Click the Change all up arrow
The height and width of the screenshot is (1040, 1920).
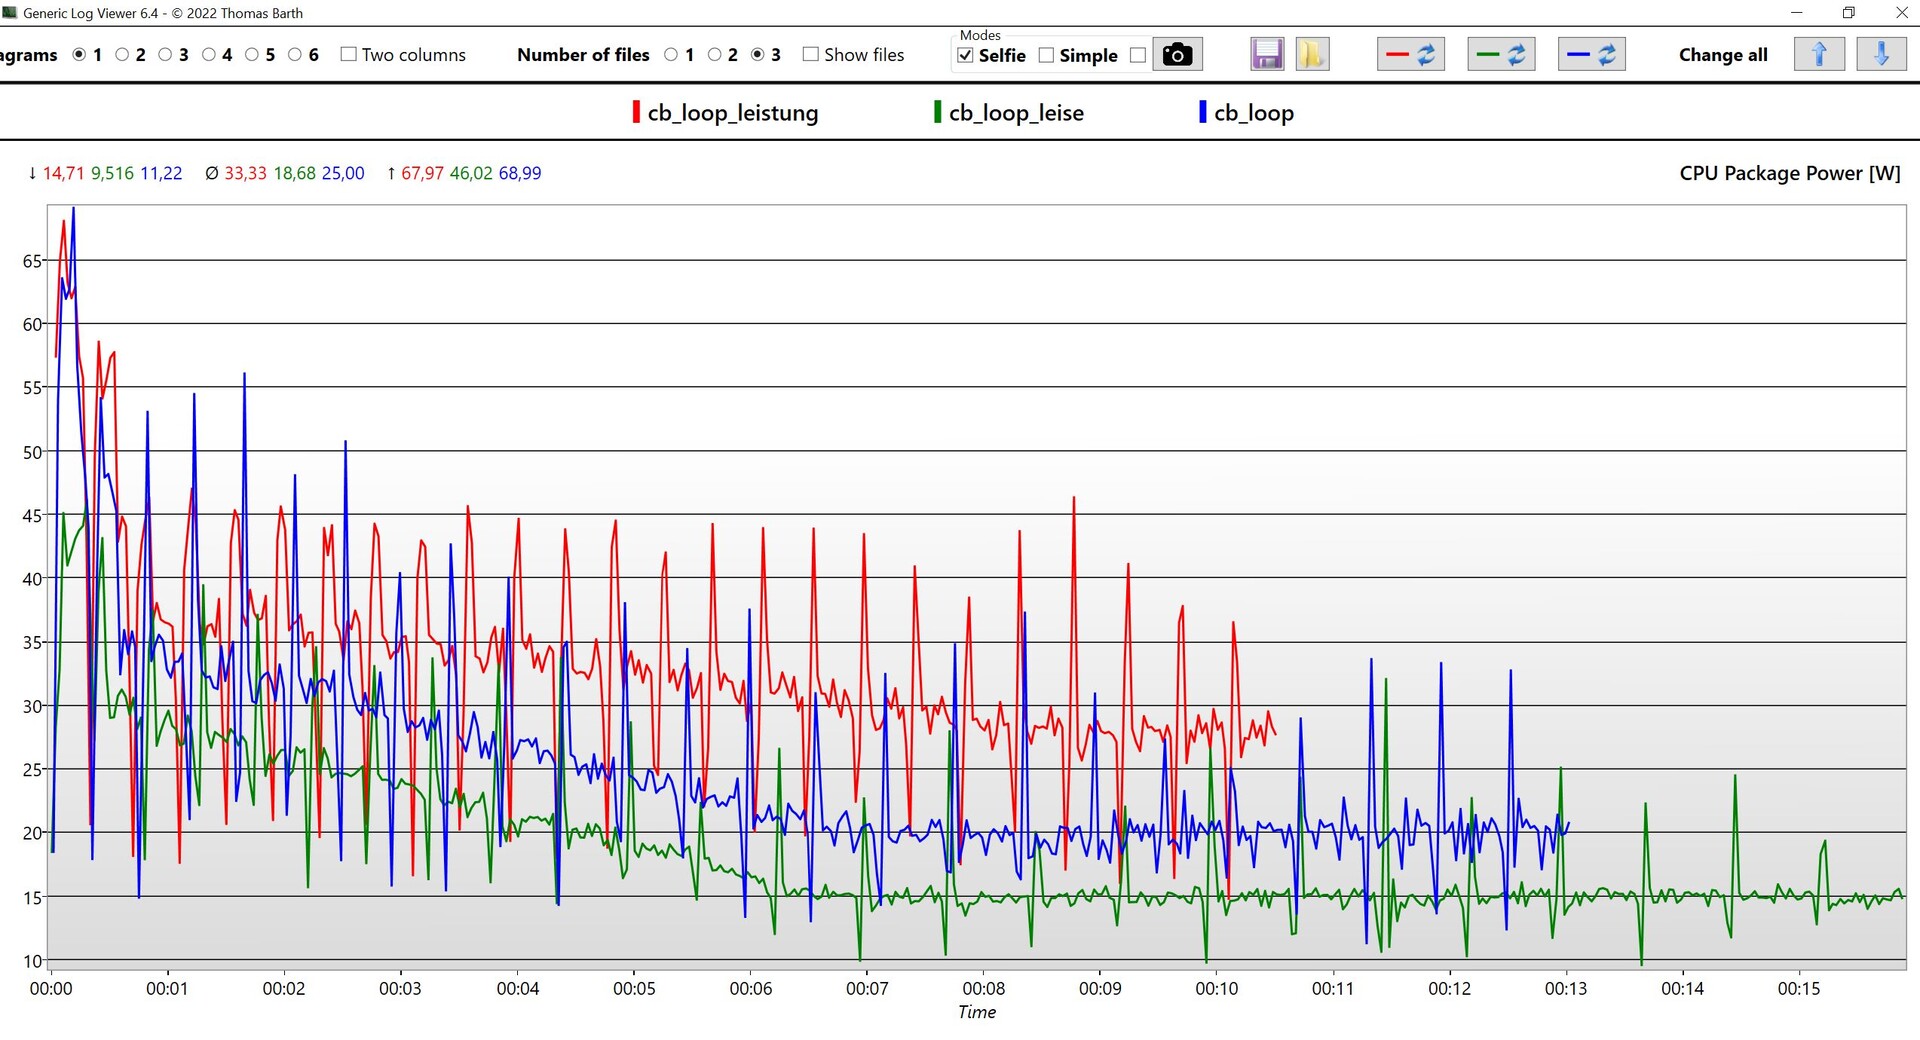1819,55
